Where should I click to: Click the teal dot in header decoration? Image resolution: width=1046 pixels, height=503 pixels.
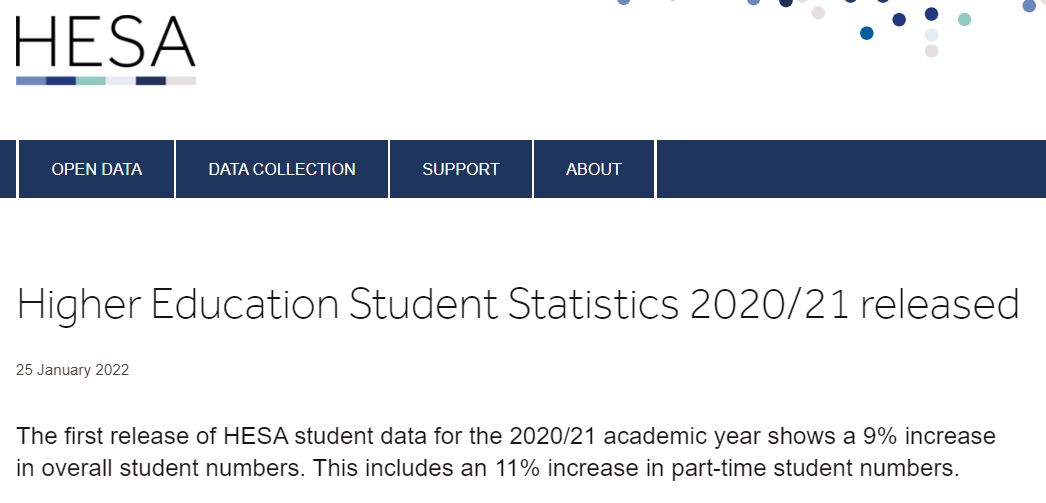coord(964,19)
